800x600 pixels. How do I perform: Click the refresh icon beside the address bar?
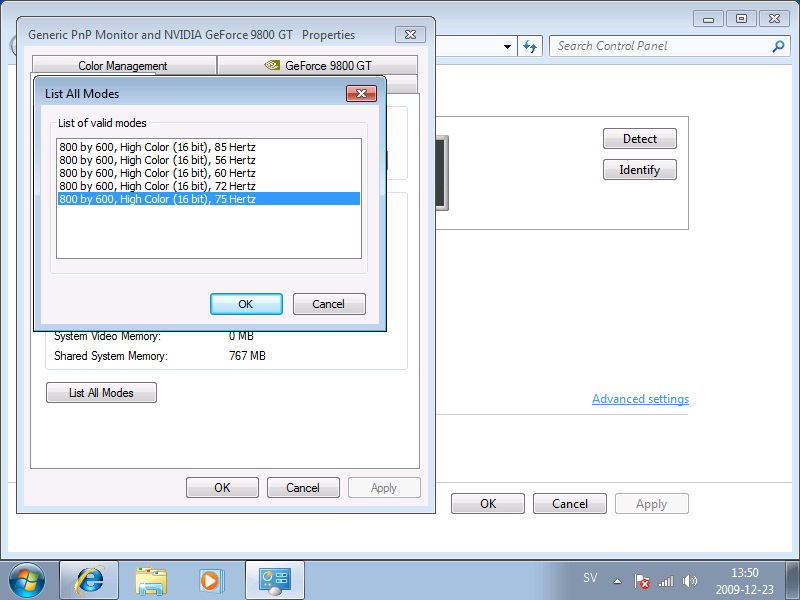point(530,46)
